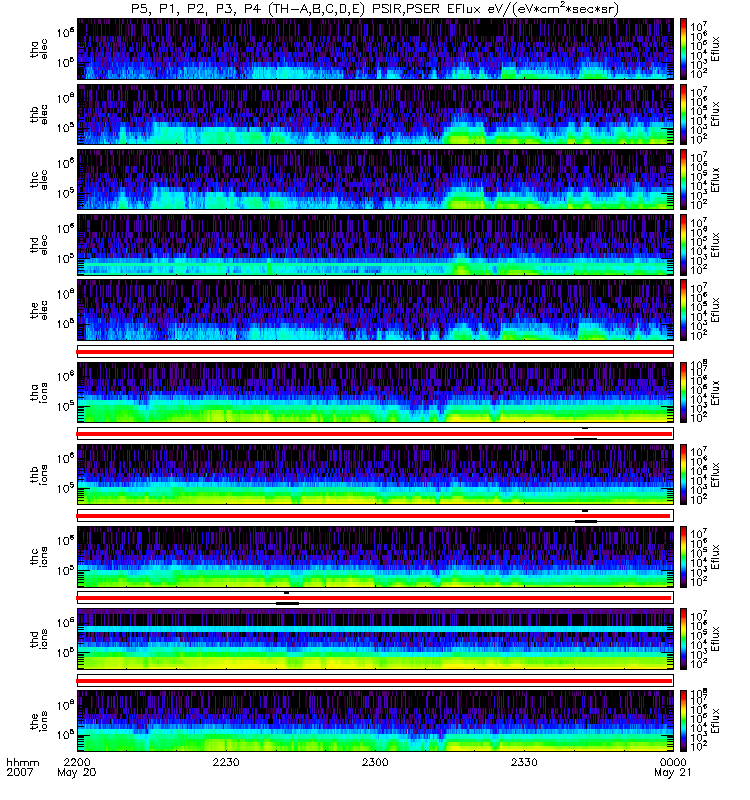Select the 'thd elec' panel label
Viewport: 750px width, 800px height.
point(39,245)
